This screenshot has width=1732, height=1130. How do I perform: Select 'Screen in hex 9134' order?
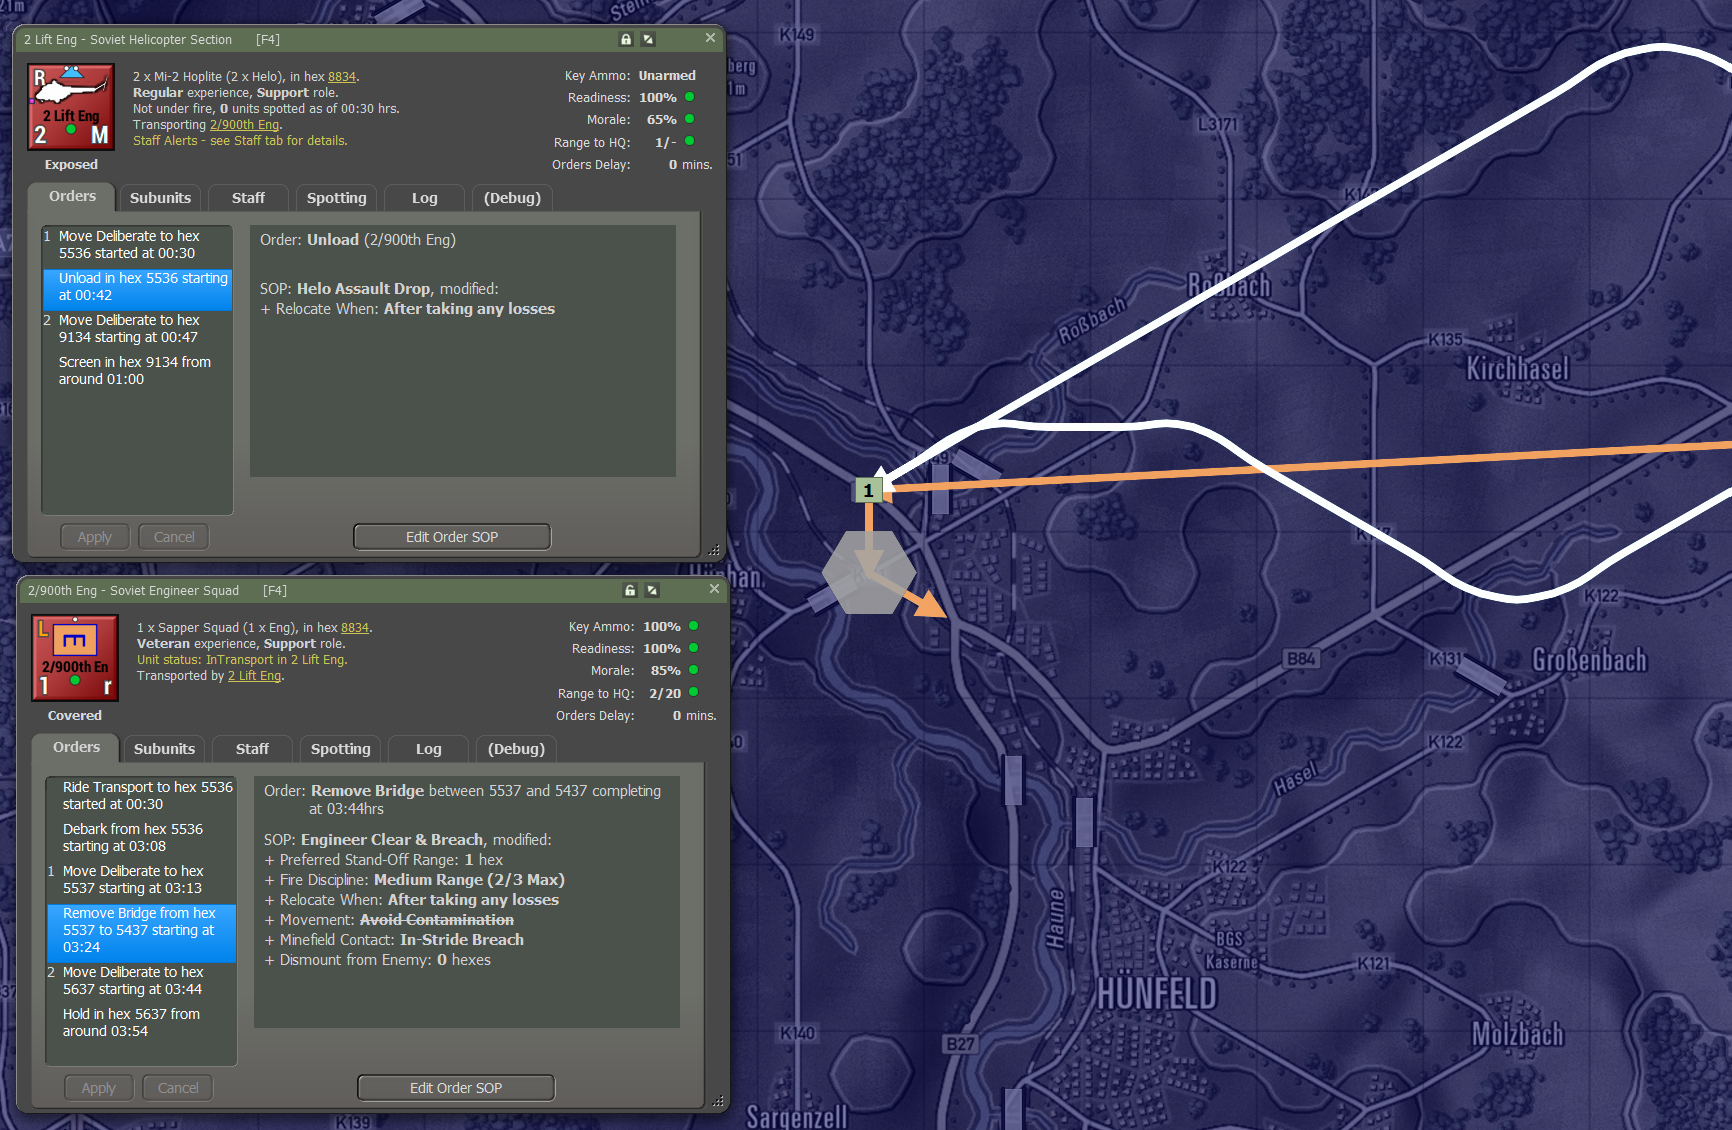coord(135,370)
